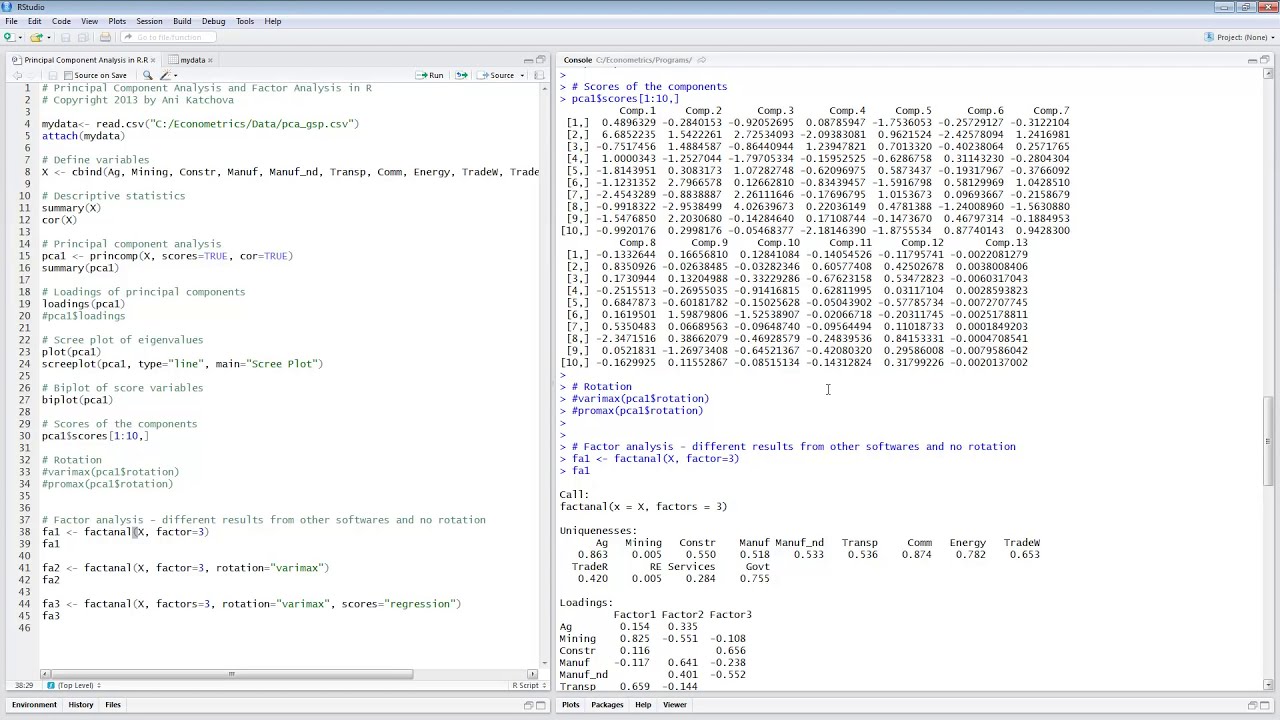Minimize the Console pane
Image resolution: width=1280 pixels, height=720 pixels.
[1252, 60]
